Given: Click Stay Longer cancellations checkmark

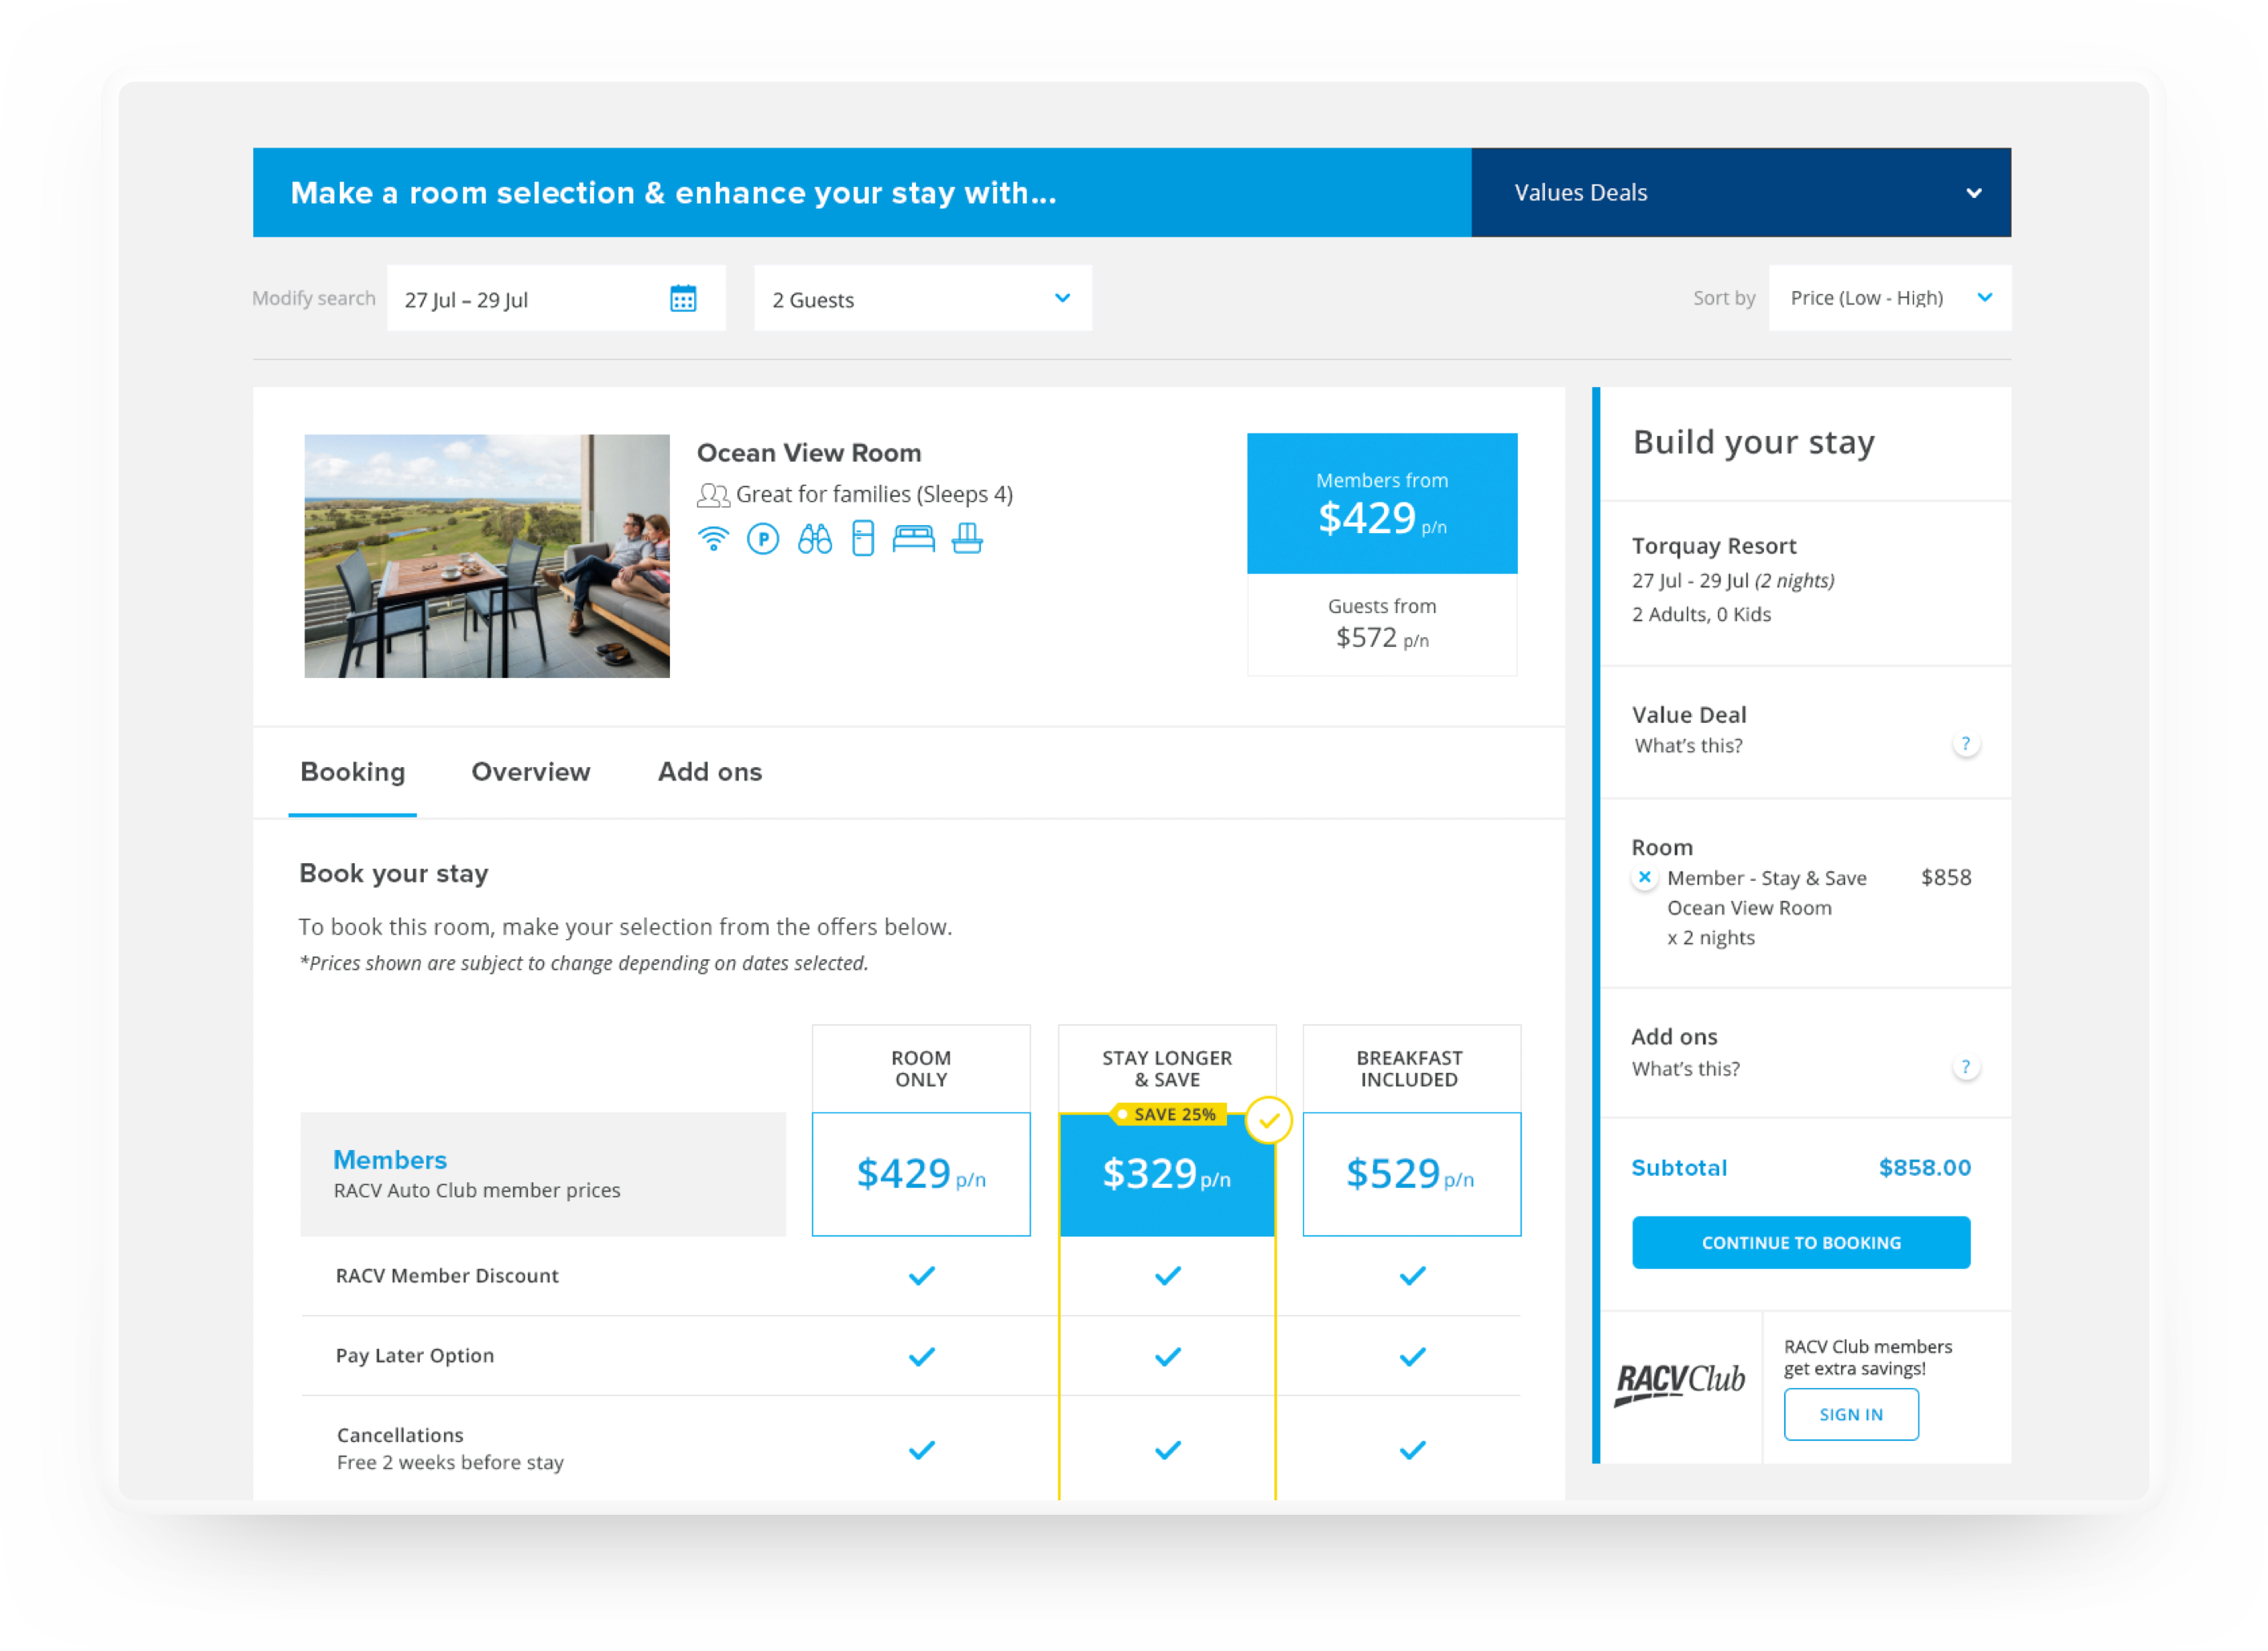Looking at the screenshot, I should click(1168, 1449).
